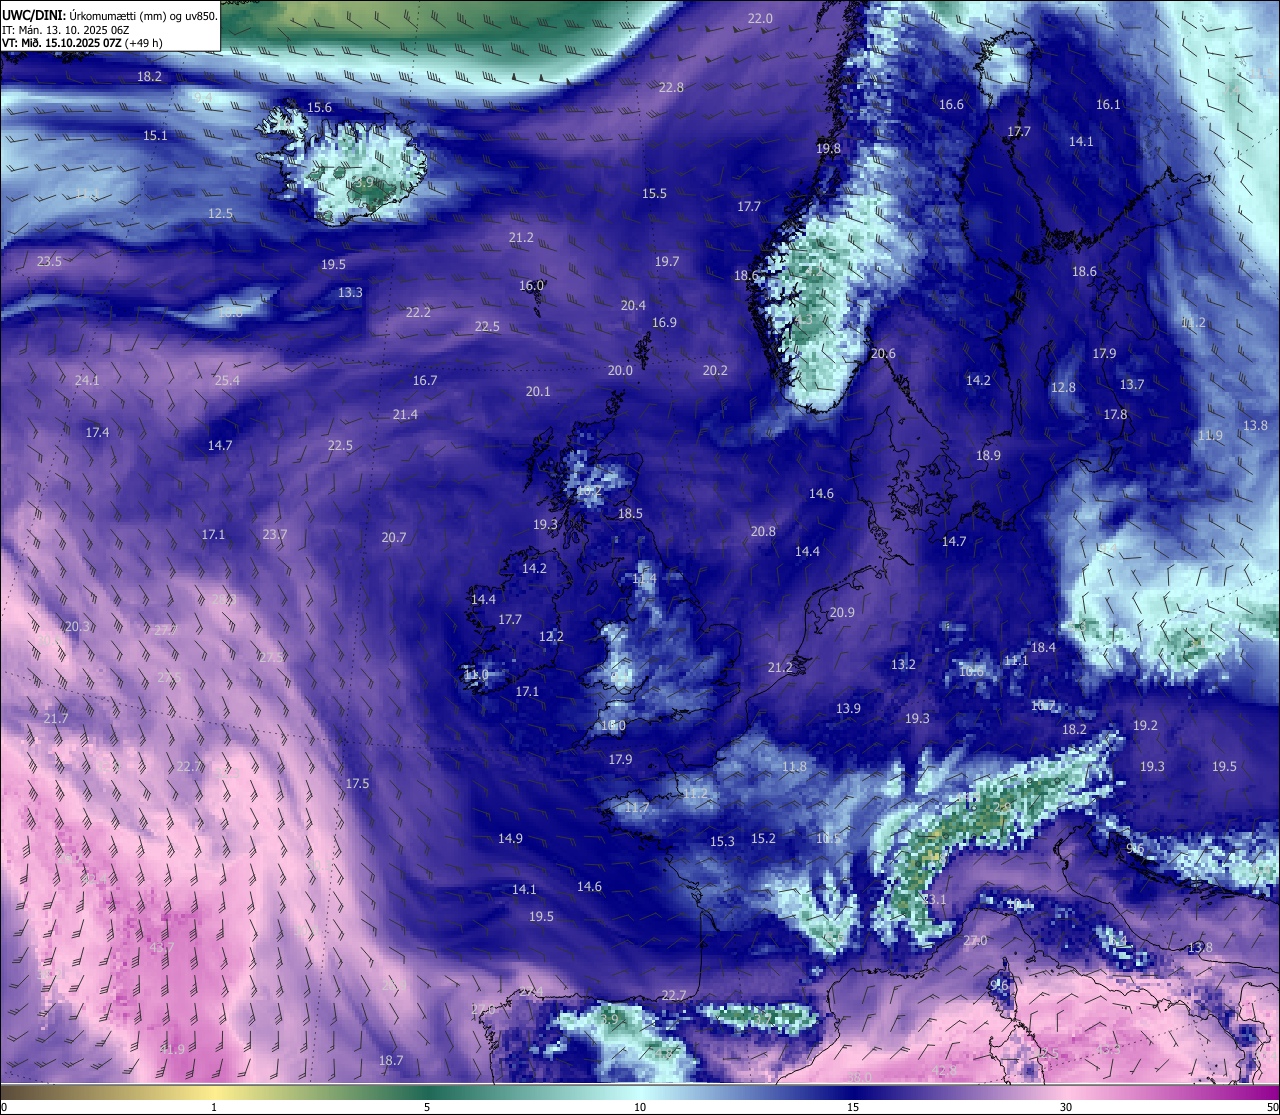Click the 25.4 value in the western Atlantic
This screenshot has height=1115, width=1280.
pos(227,380)
